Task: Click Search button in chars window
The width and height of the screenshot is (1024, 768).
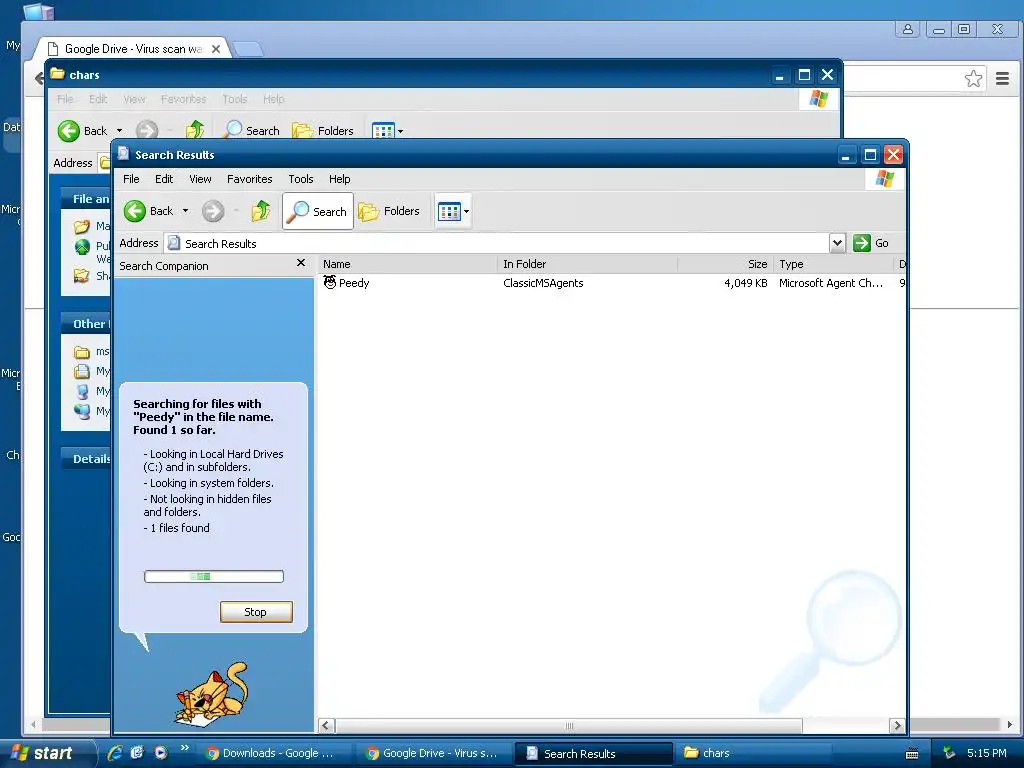Action: (251, 131)
